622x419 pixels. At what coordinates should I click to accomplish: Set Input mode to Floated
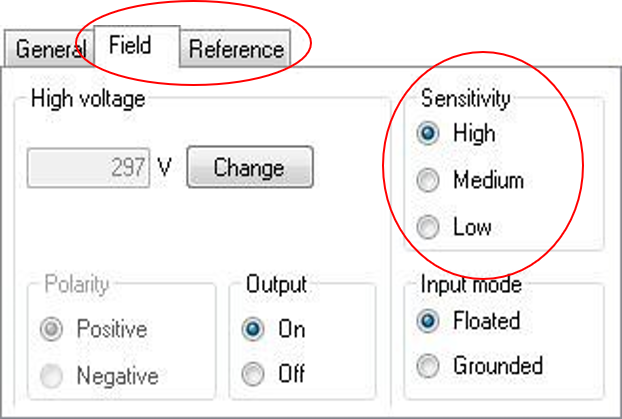429,321
